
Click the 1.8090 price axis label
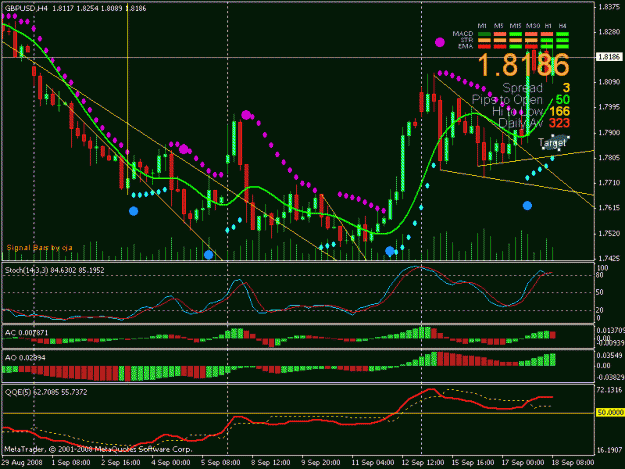609,82
